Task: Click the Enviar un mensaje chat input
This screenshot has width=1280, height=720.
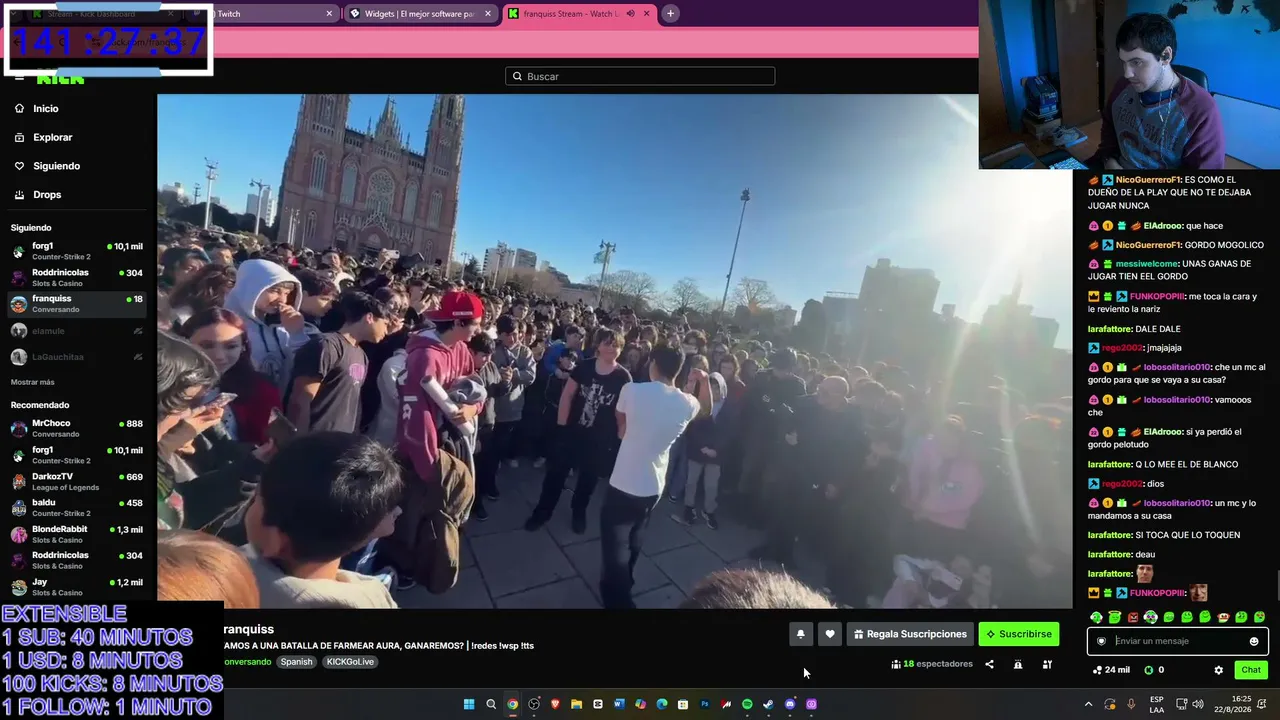Action: click(x=1178, y=641)
